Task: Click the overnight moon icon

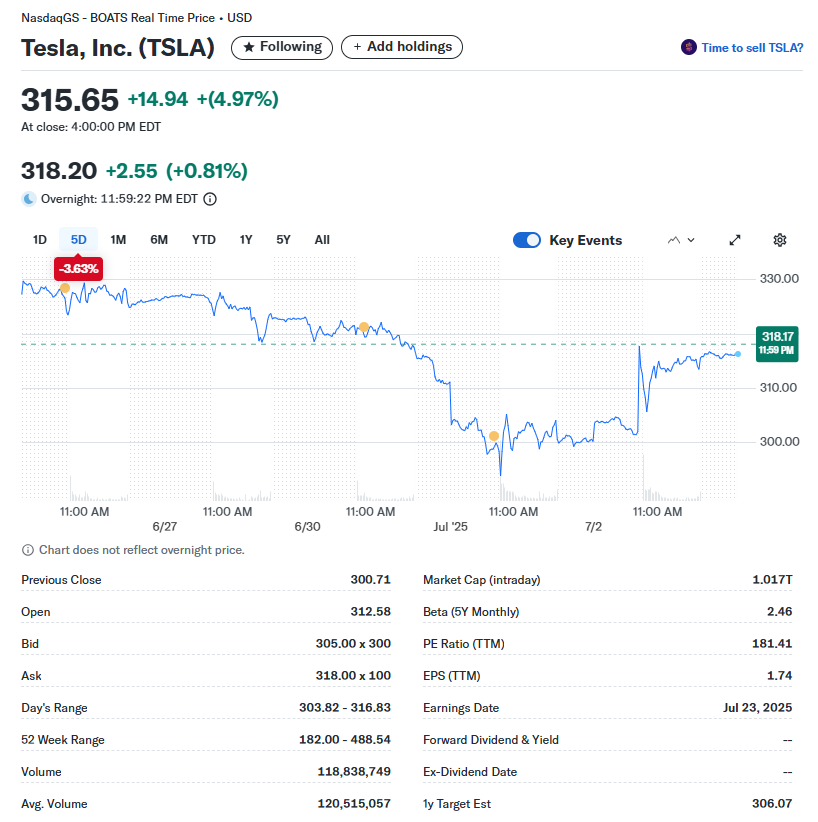Action: (29, 199)
